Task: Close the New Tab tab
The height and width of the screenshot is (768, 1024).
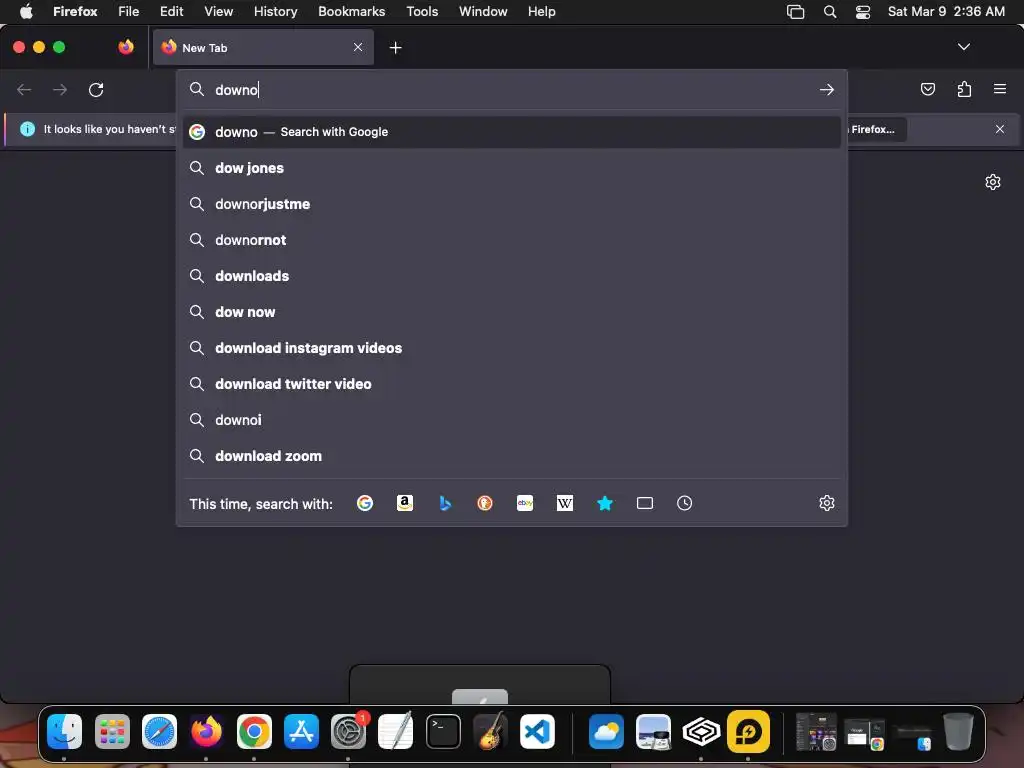Action: tap(358, 47)
